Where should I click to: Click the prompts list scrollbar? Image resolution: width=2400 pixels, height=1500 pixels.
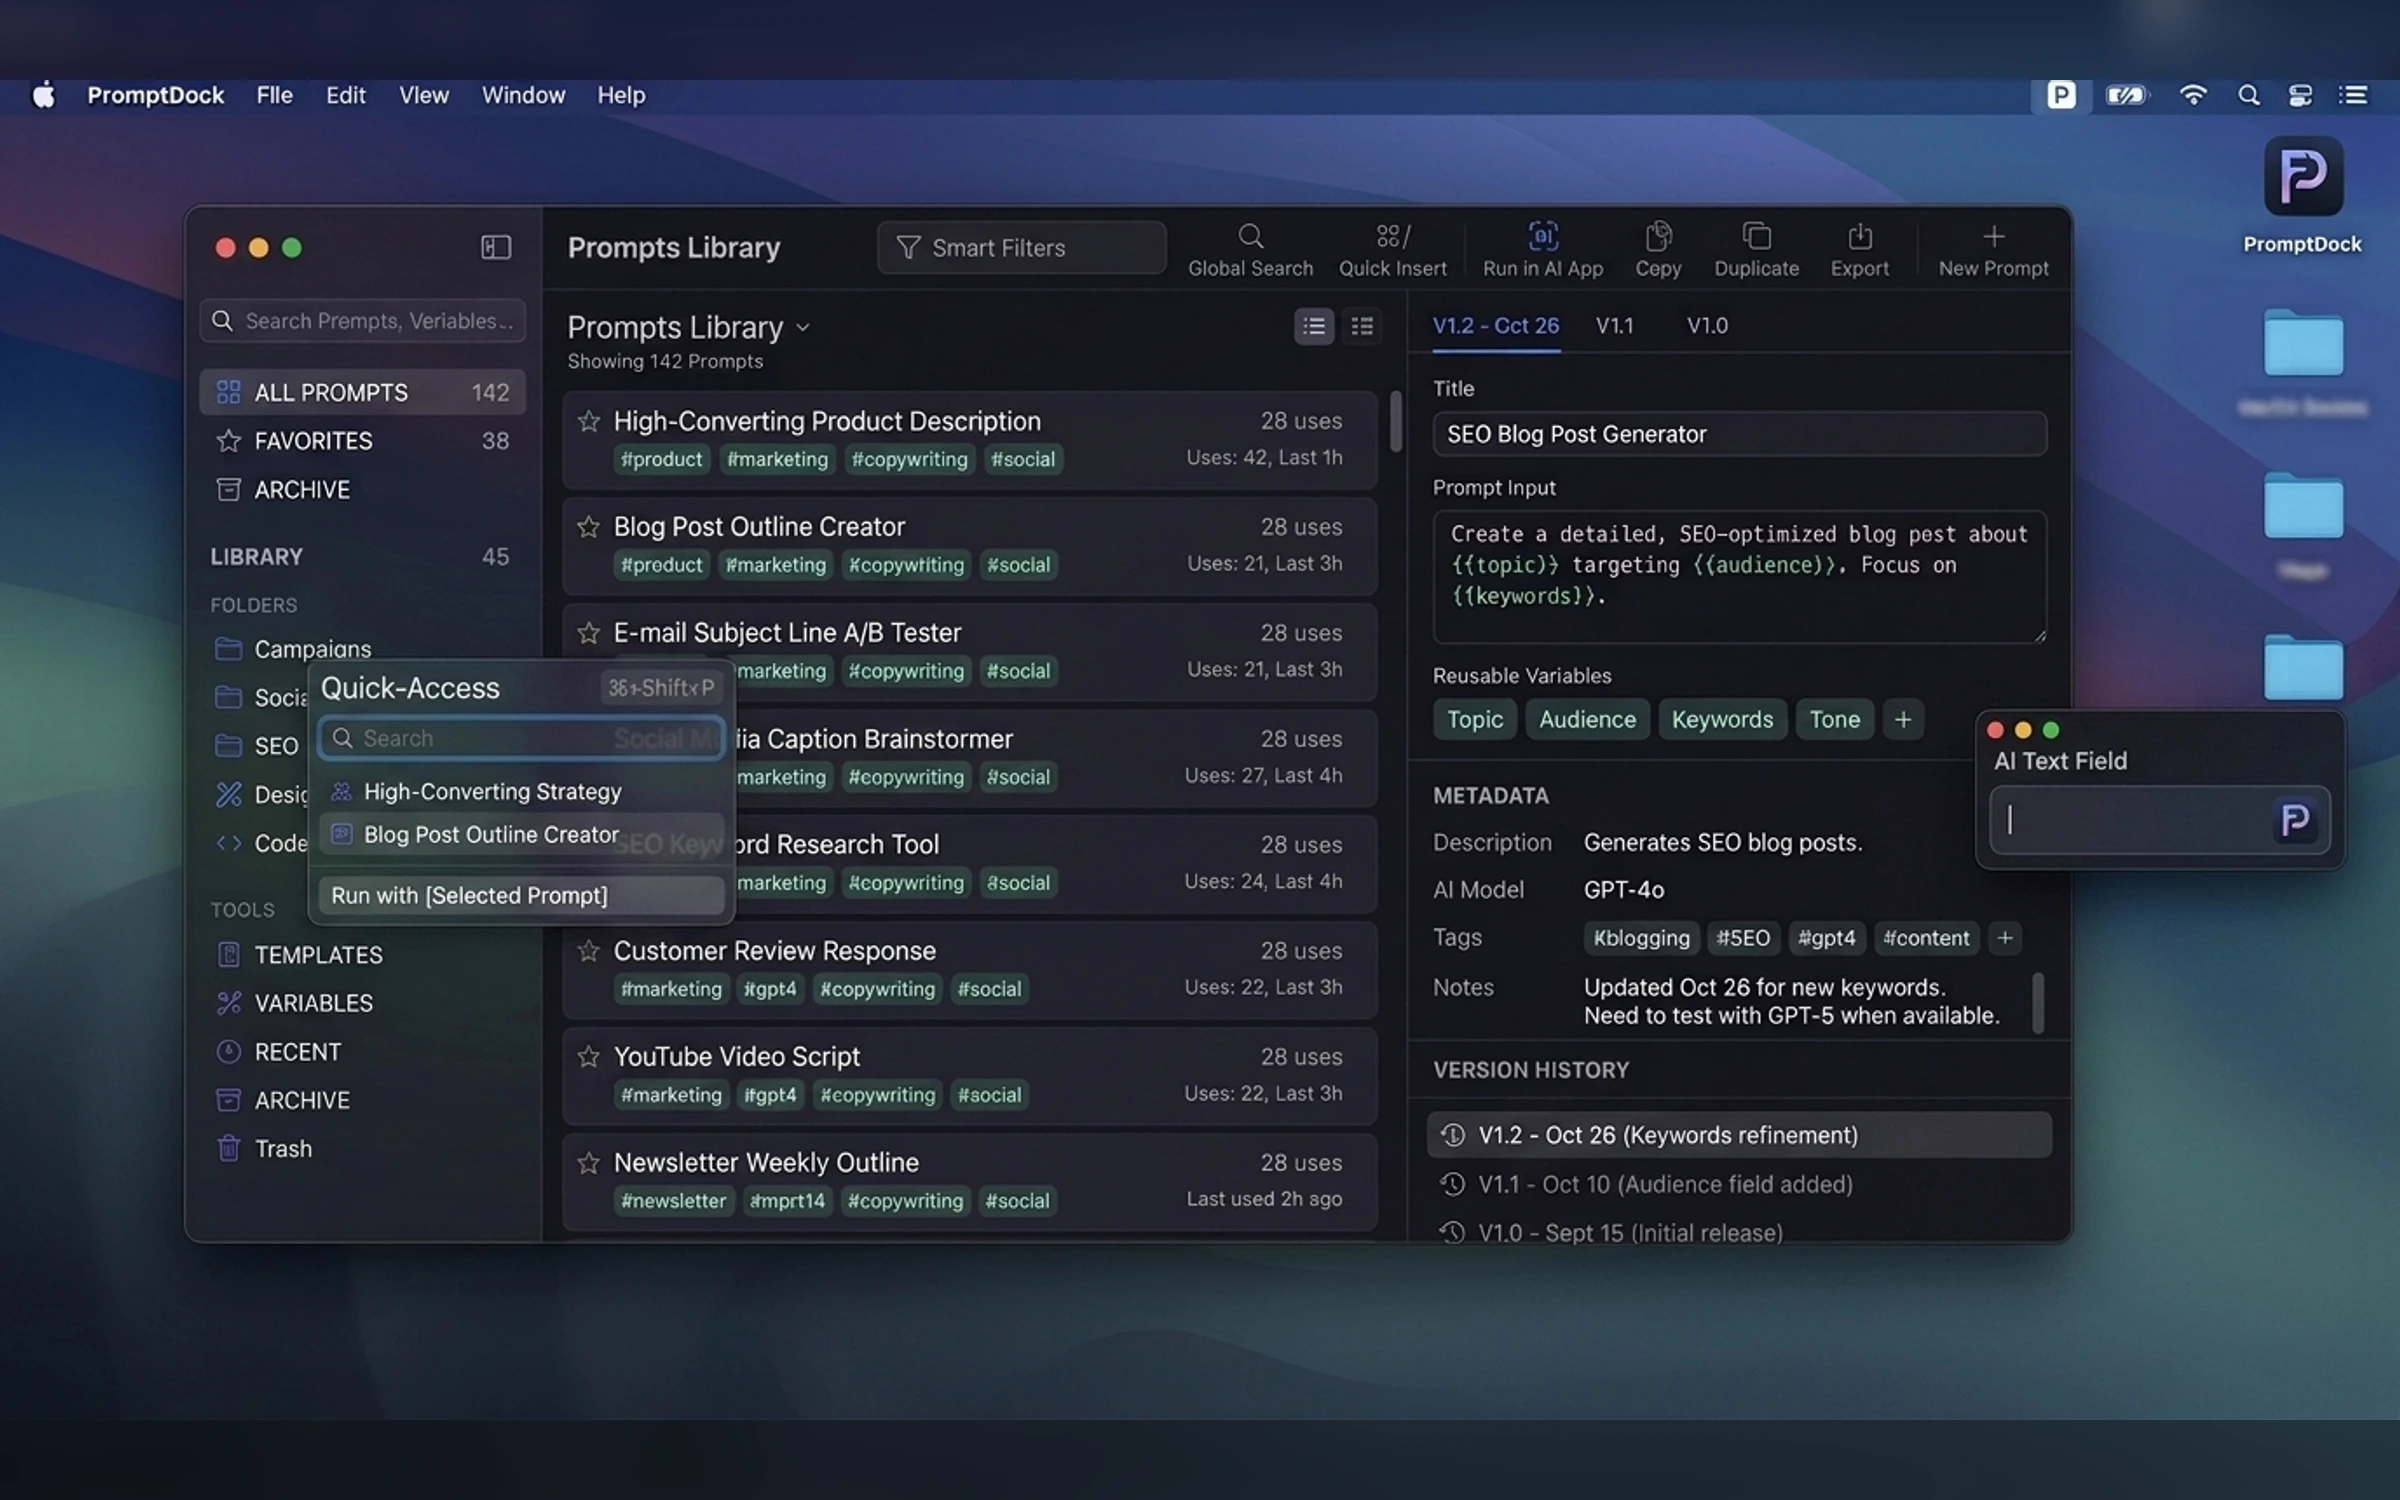tap(1395, 420)
